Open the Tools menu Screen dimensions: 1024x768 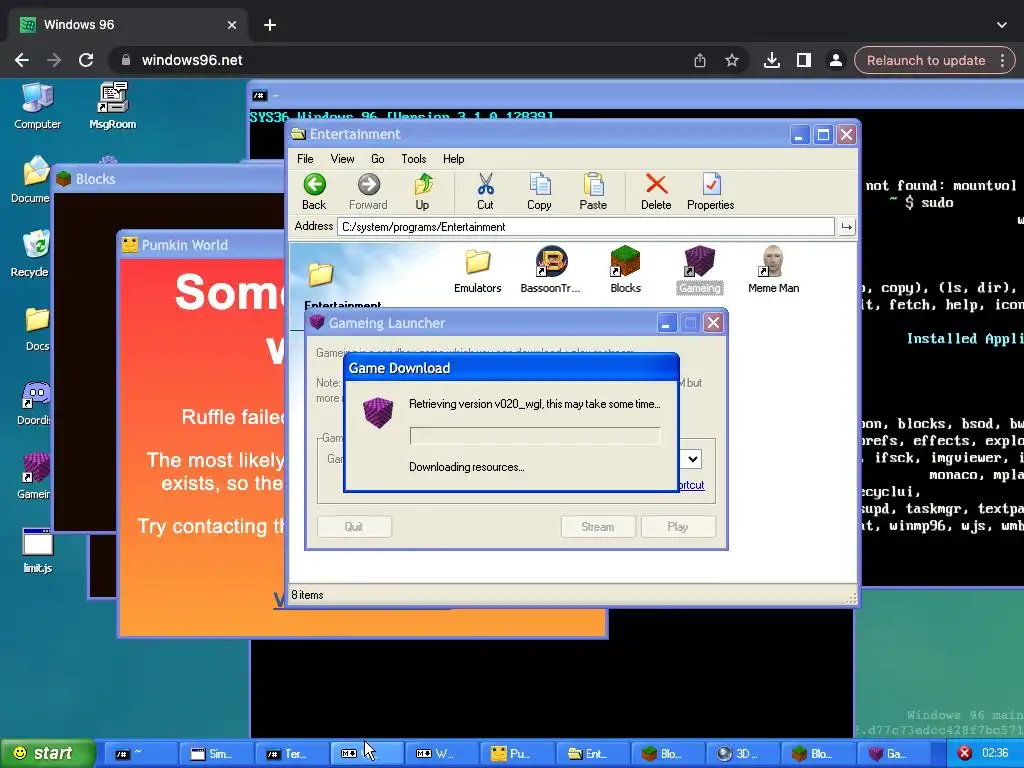tap(413, 159)
